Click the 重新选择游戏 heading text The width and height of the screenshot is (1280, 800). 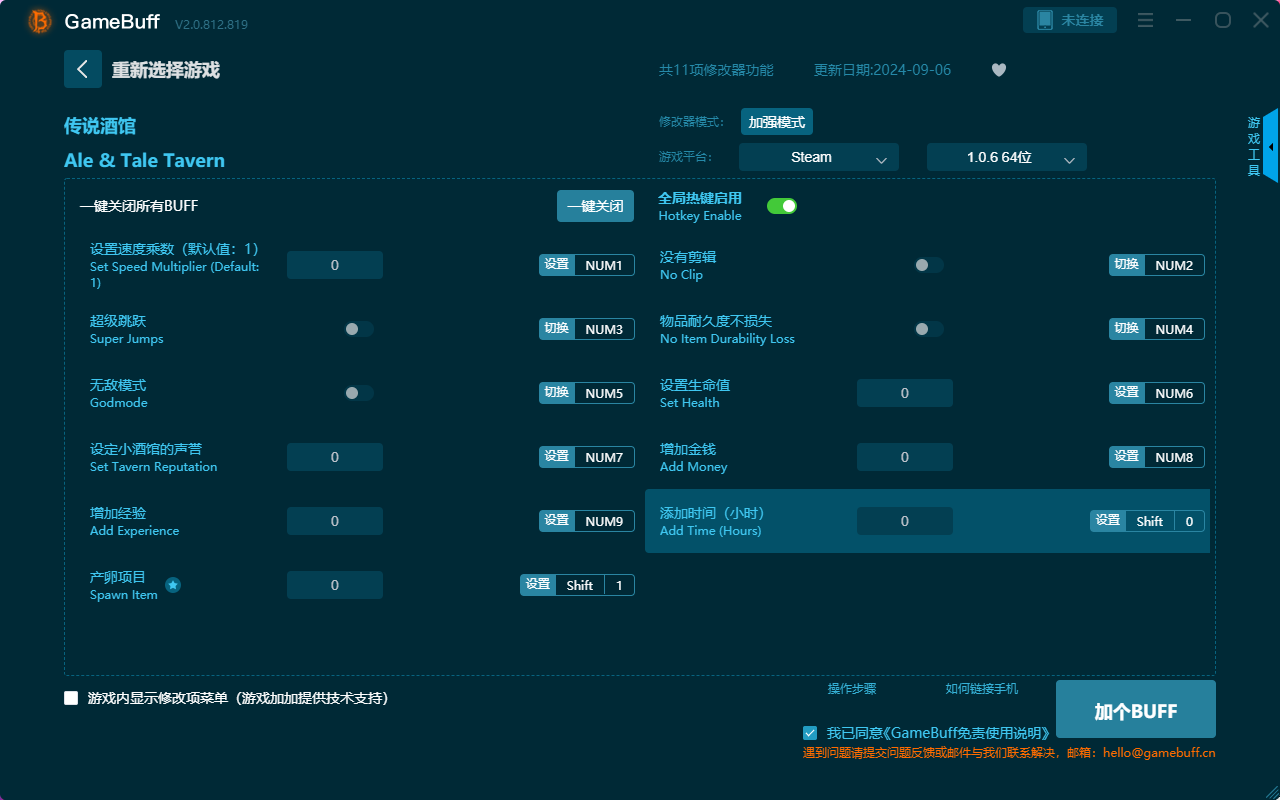[166, 70]
